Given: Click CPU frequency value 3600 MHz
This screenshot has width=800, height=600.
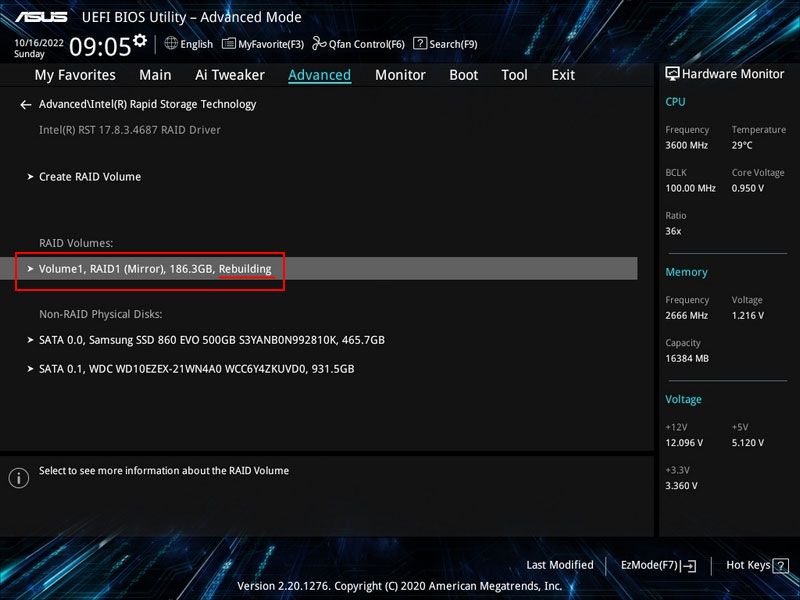Looking at the screenshot, I should [686, 145].
